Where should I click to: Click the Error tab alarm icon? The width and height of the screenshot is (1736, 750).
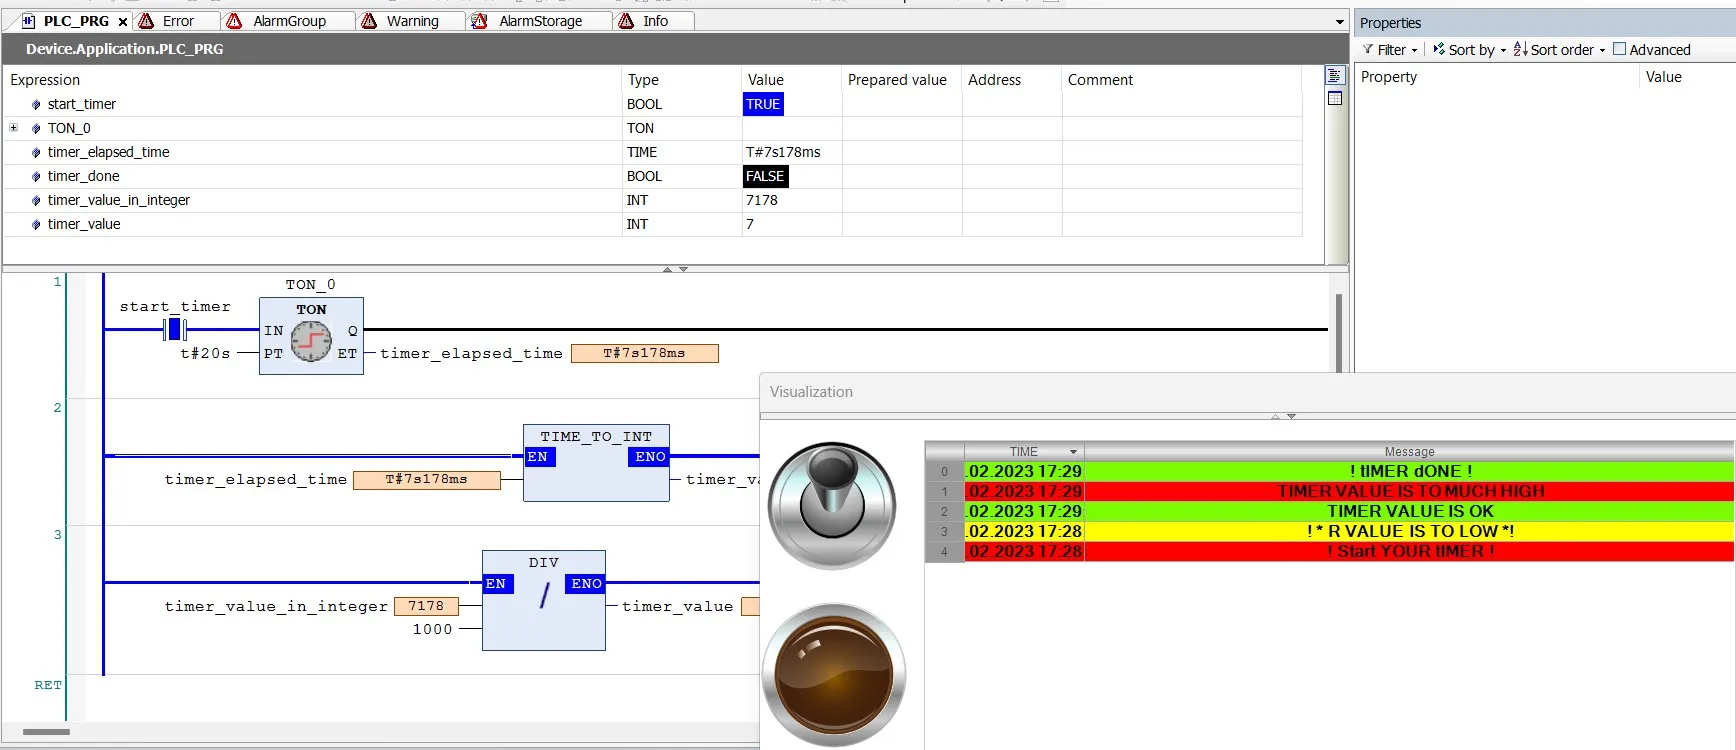146,21
